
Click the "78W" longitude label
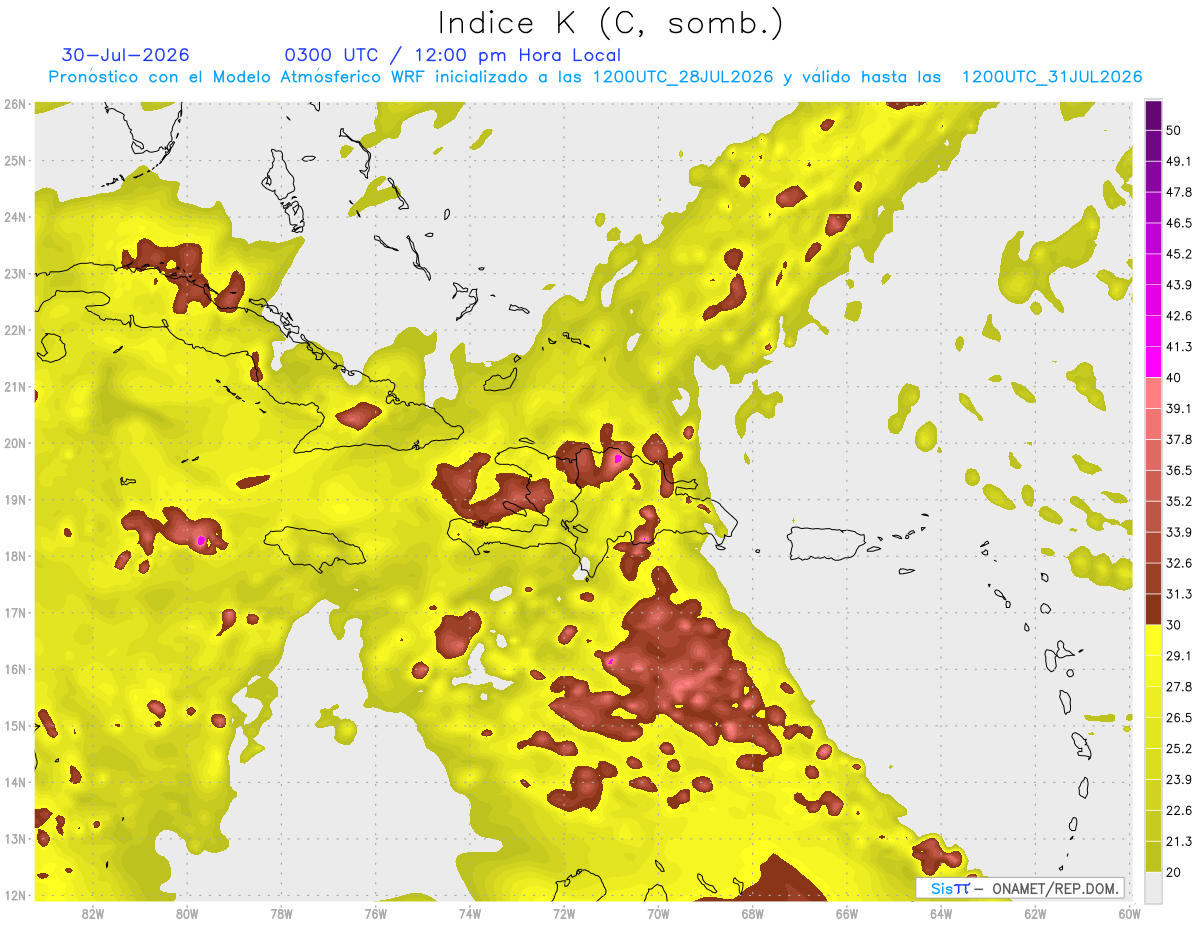click(281, 914)
